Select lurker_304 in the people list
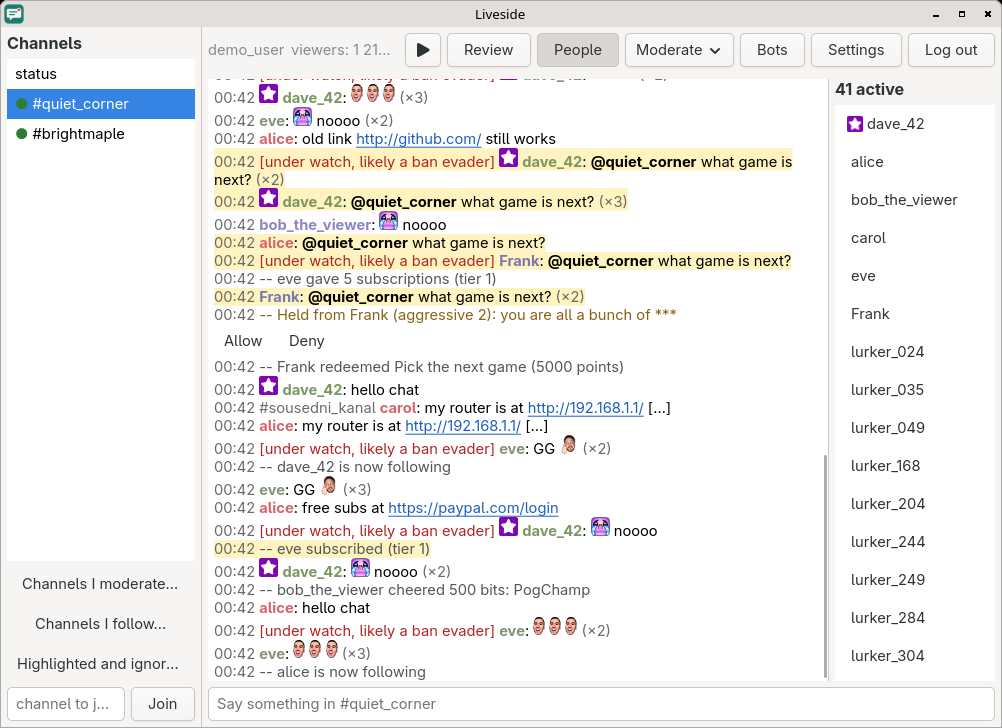 coord(914,656)
